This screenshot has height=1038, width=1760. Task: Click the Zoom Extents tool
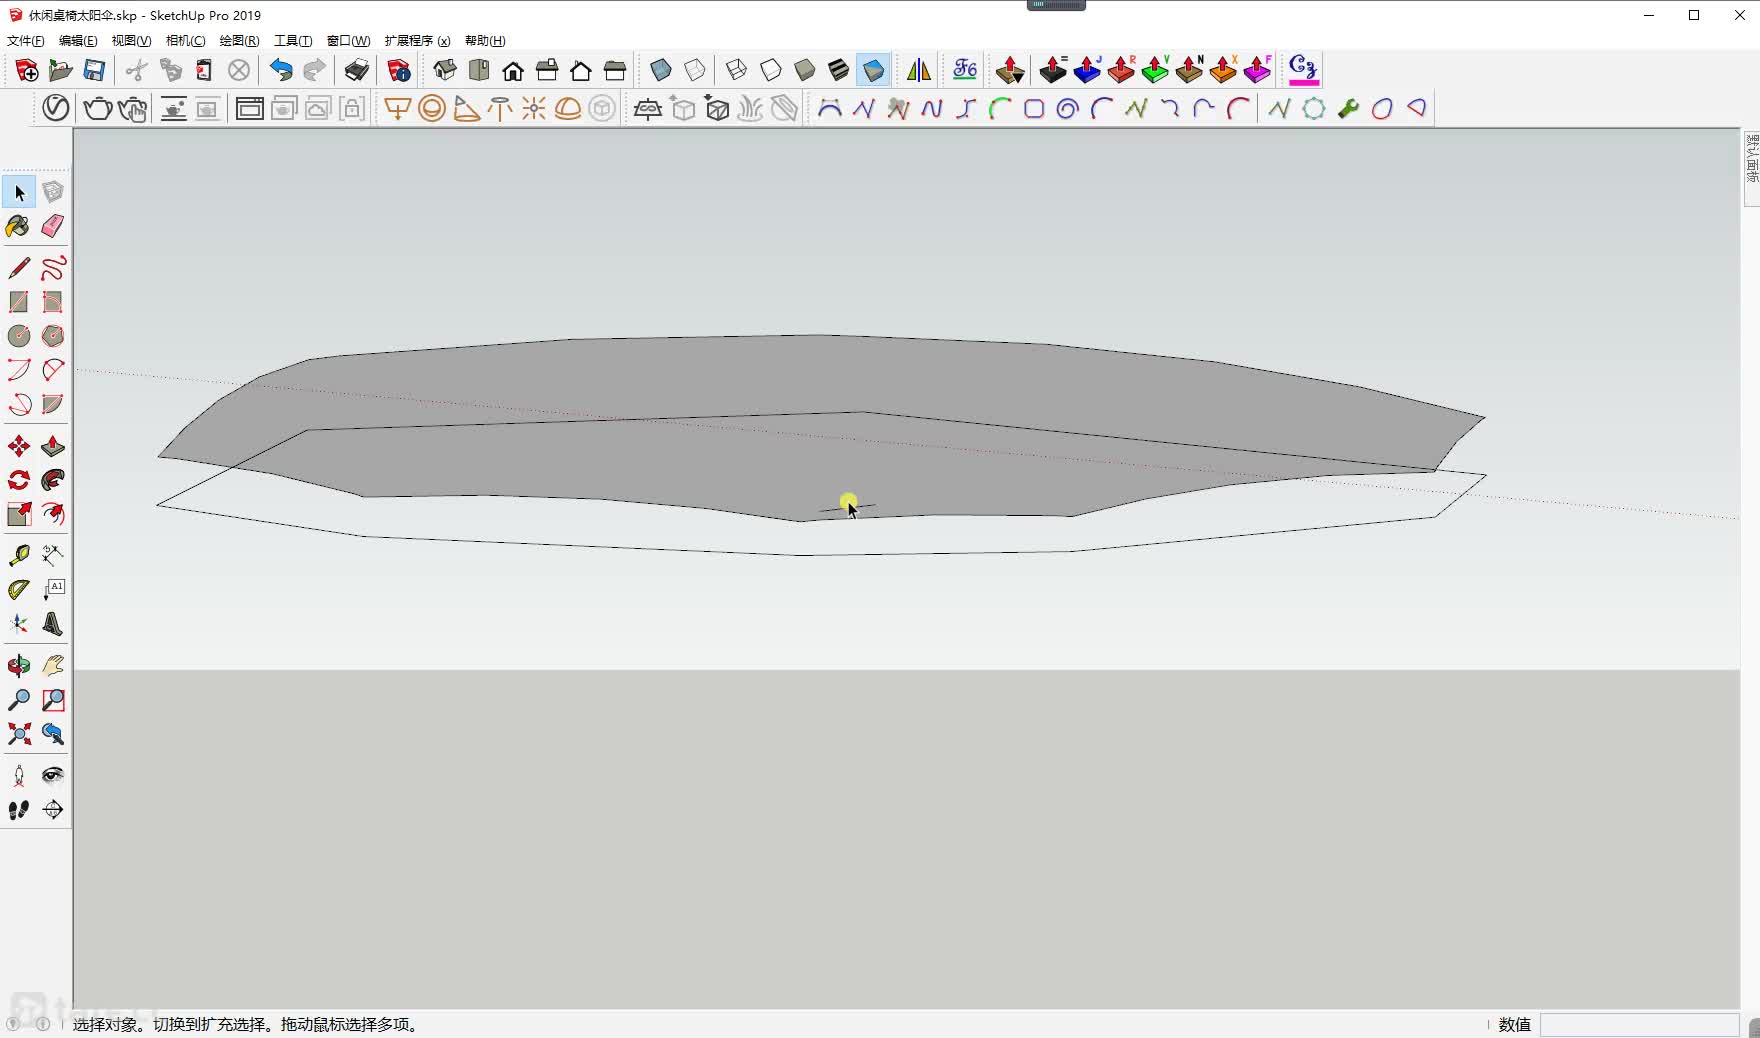[x=19, y=734]
